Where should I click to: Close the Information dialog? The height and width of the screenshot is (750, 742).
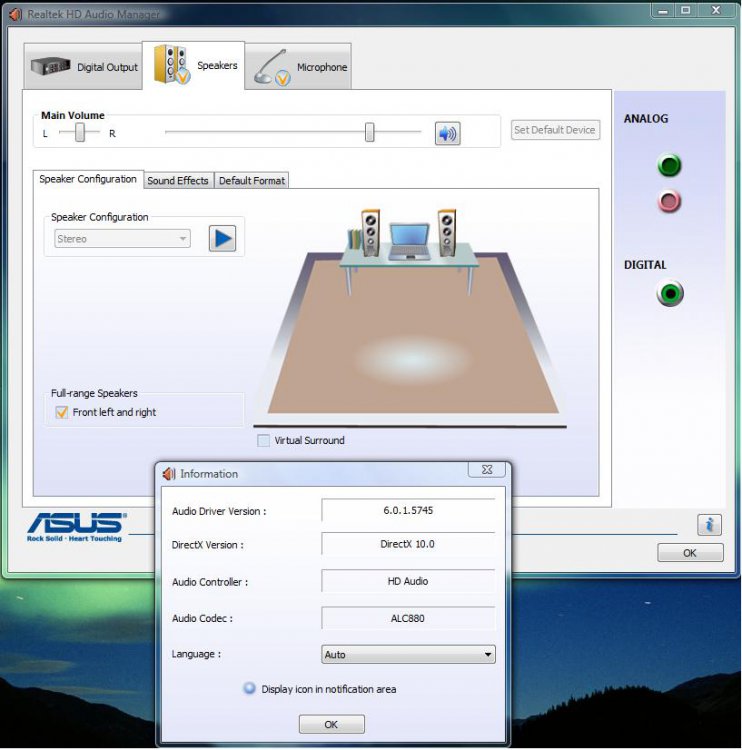[x=487, y=470]
